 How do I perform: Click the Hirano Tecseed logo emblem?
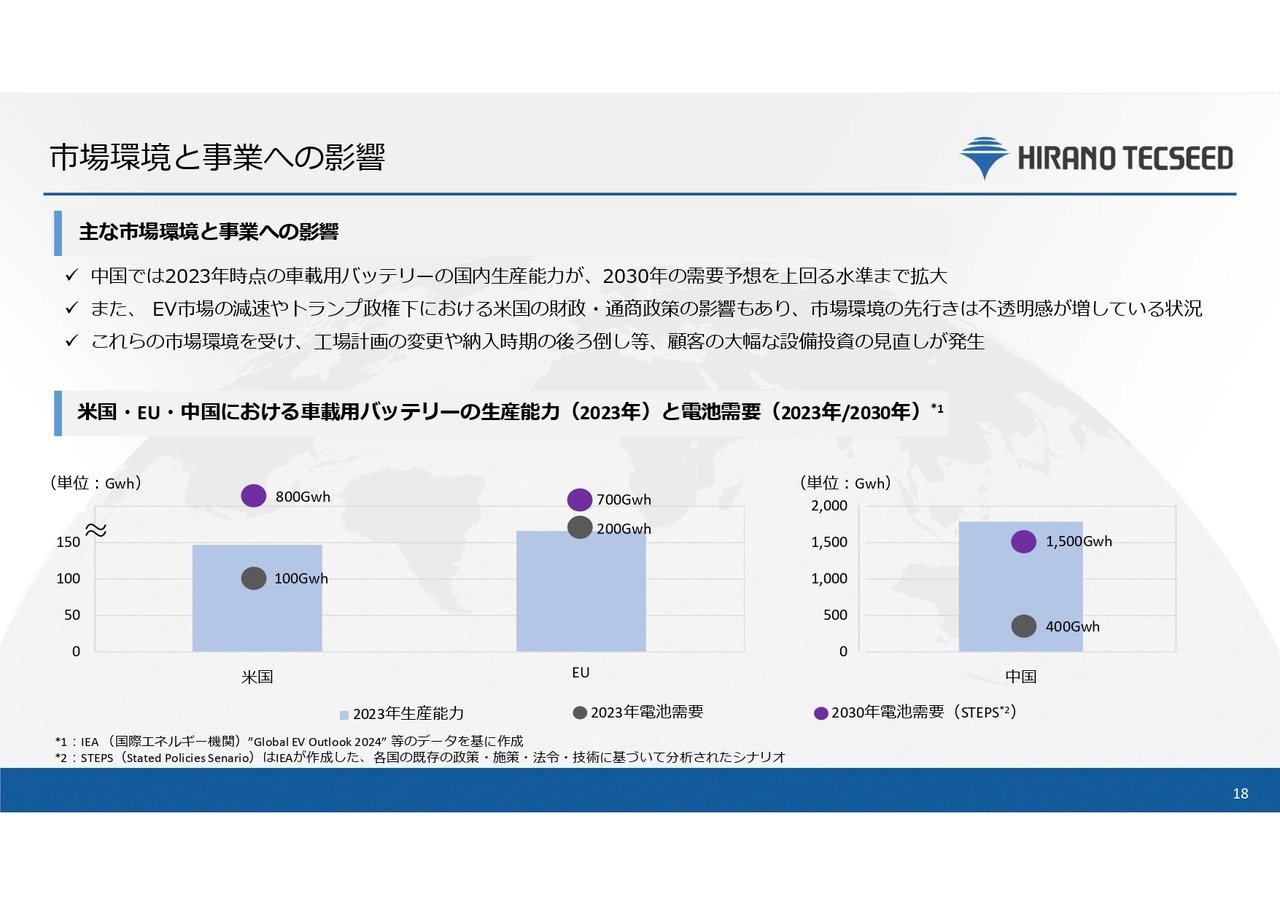pos(985,158)
